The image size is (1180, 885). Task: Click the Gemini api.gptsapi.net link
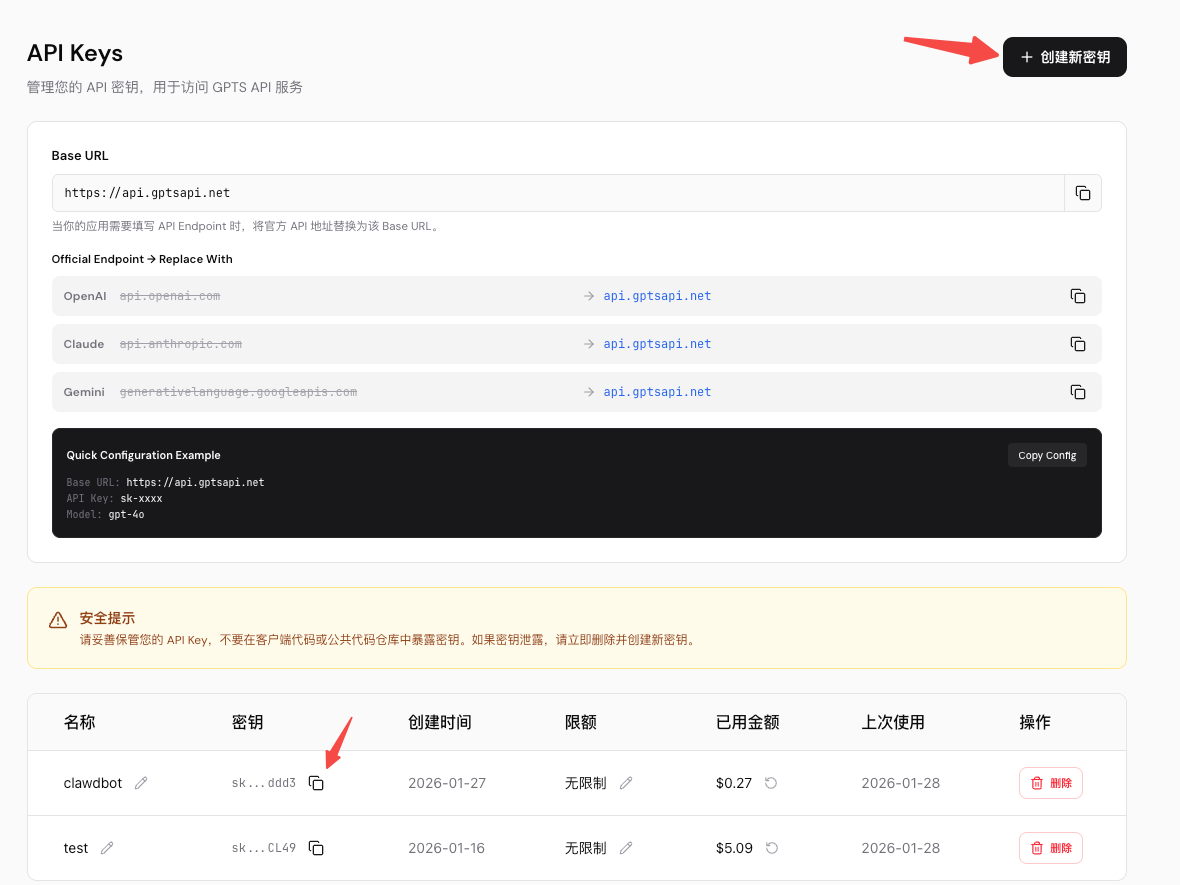[x=657, y=392]
